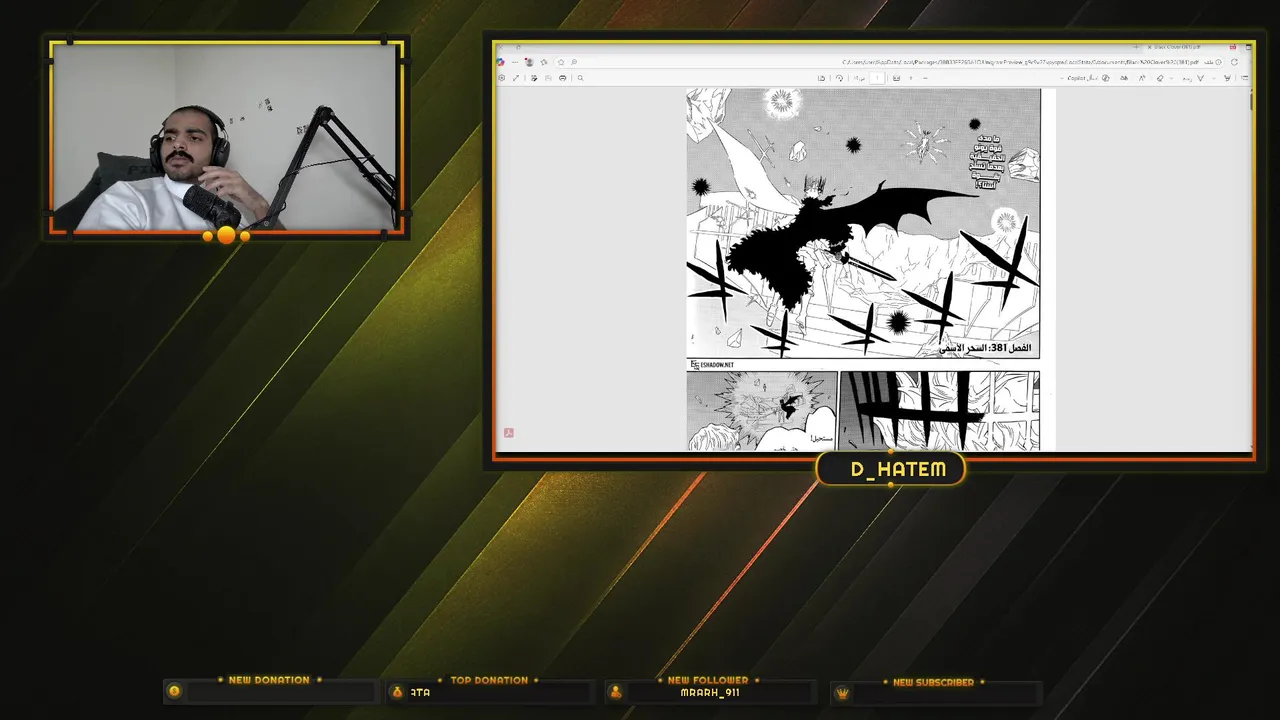Click the zoom magnifier in address bar
This screenshot has width=1280, height=720.
coord(574,62)
